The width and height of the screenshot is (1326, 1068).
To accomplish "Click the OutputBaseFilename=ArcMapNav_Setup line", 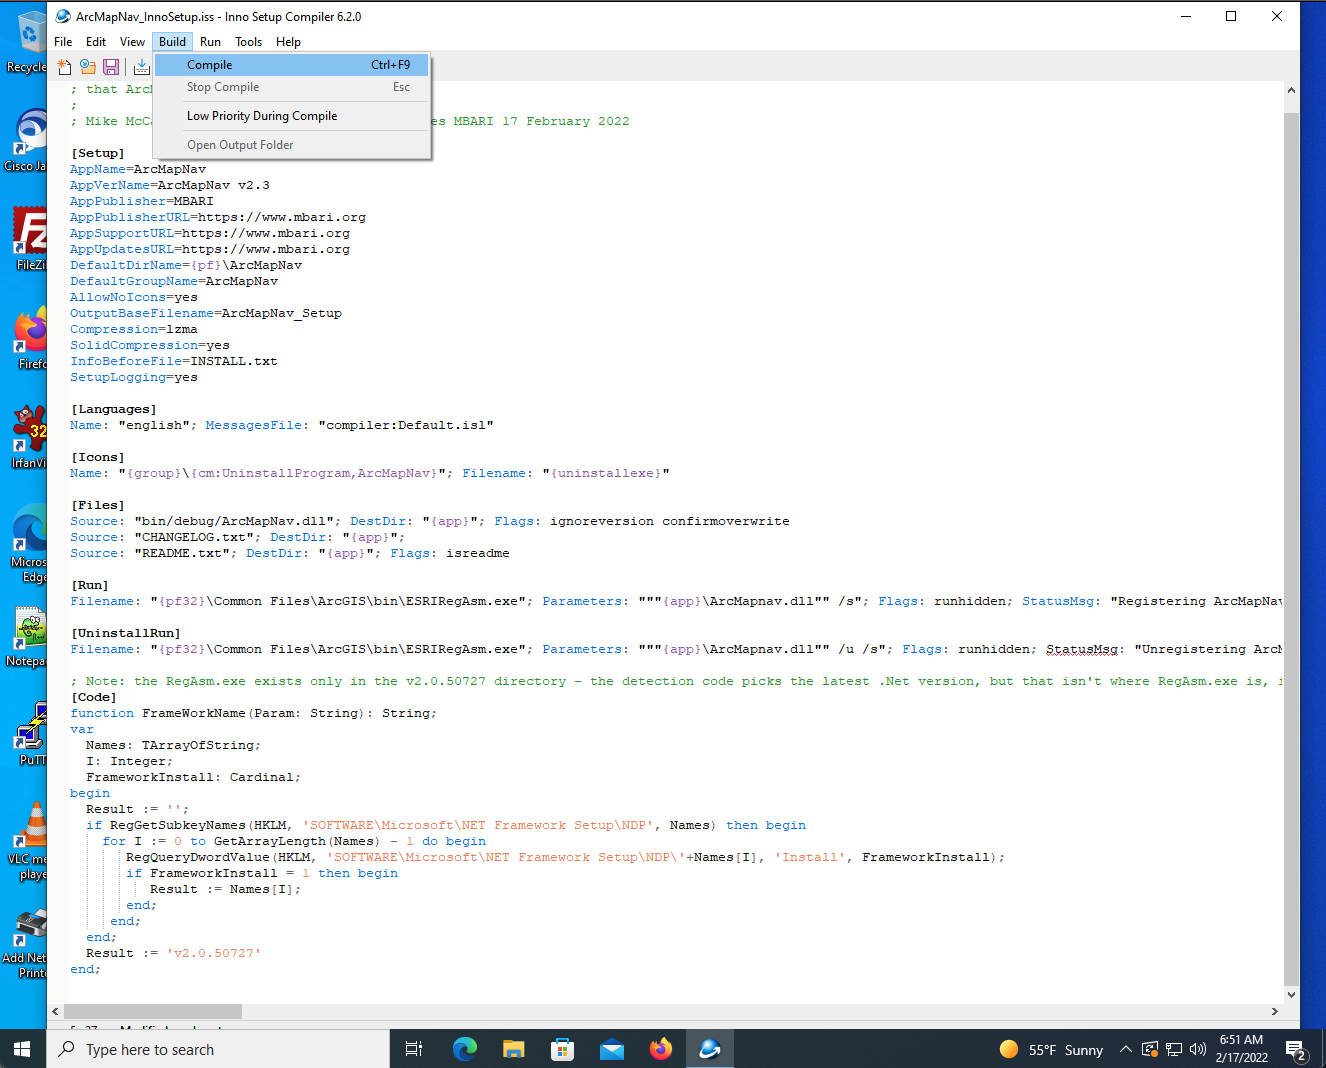I will [x=206, y=313].
